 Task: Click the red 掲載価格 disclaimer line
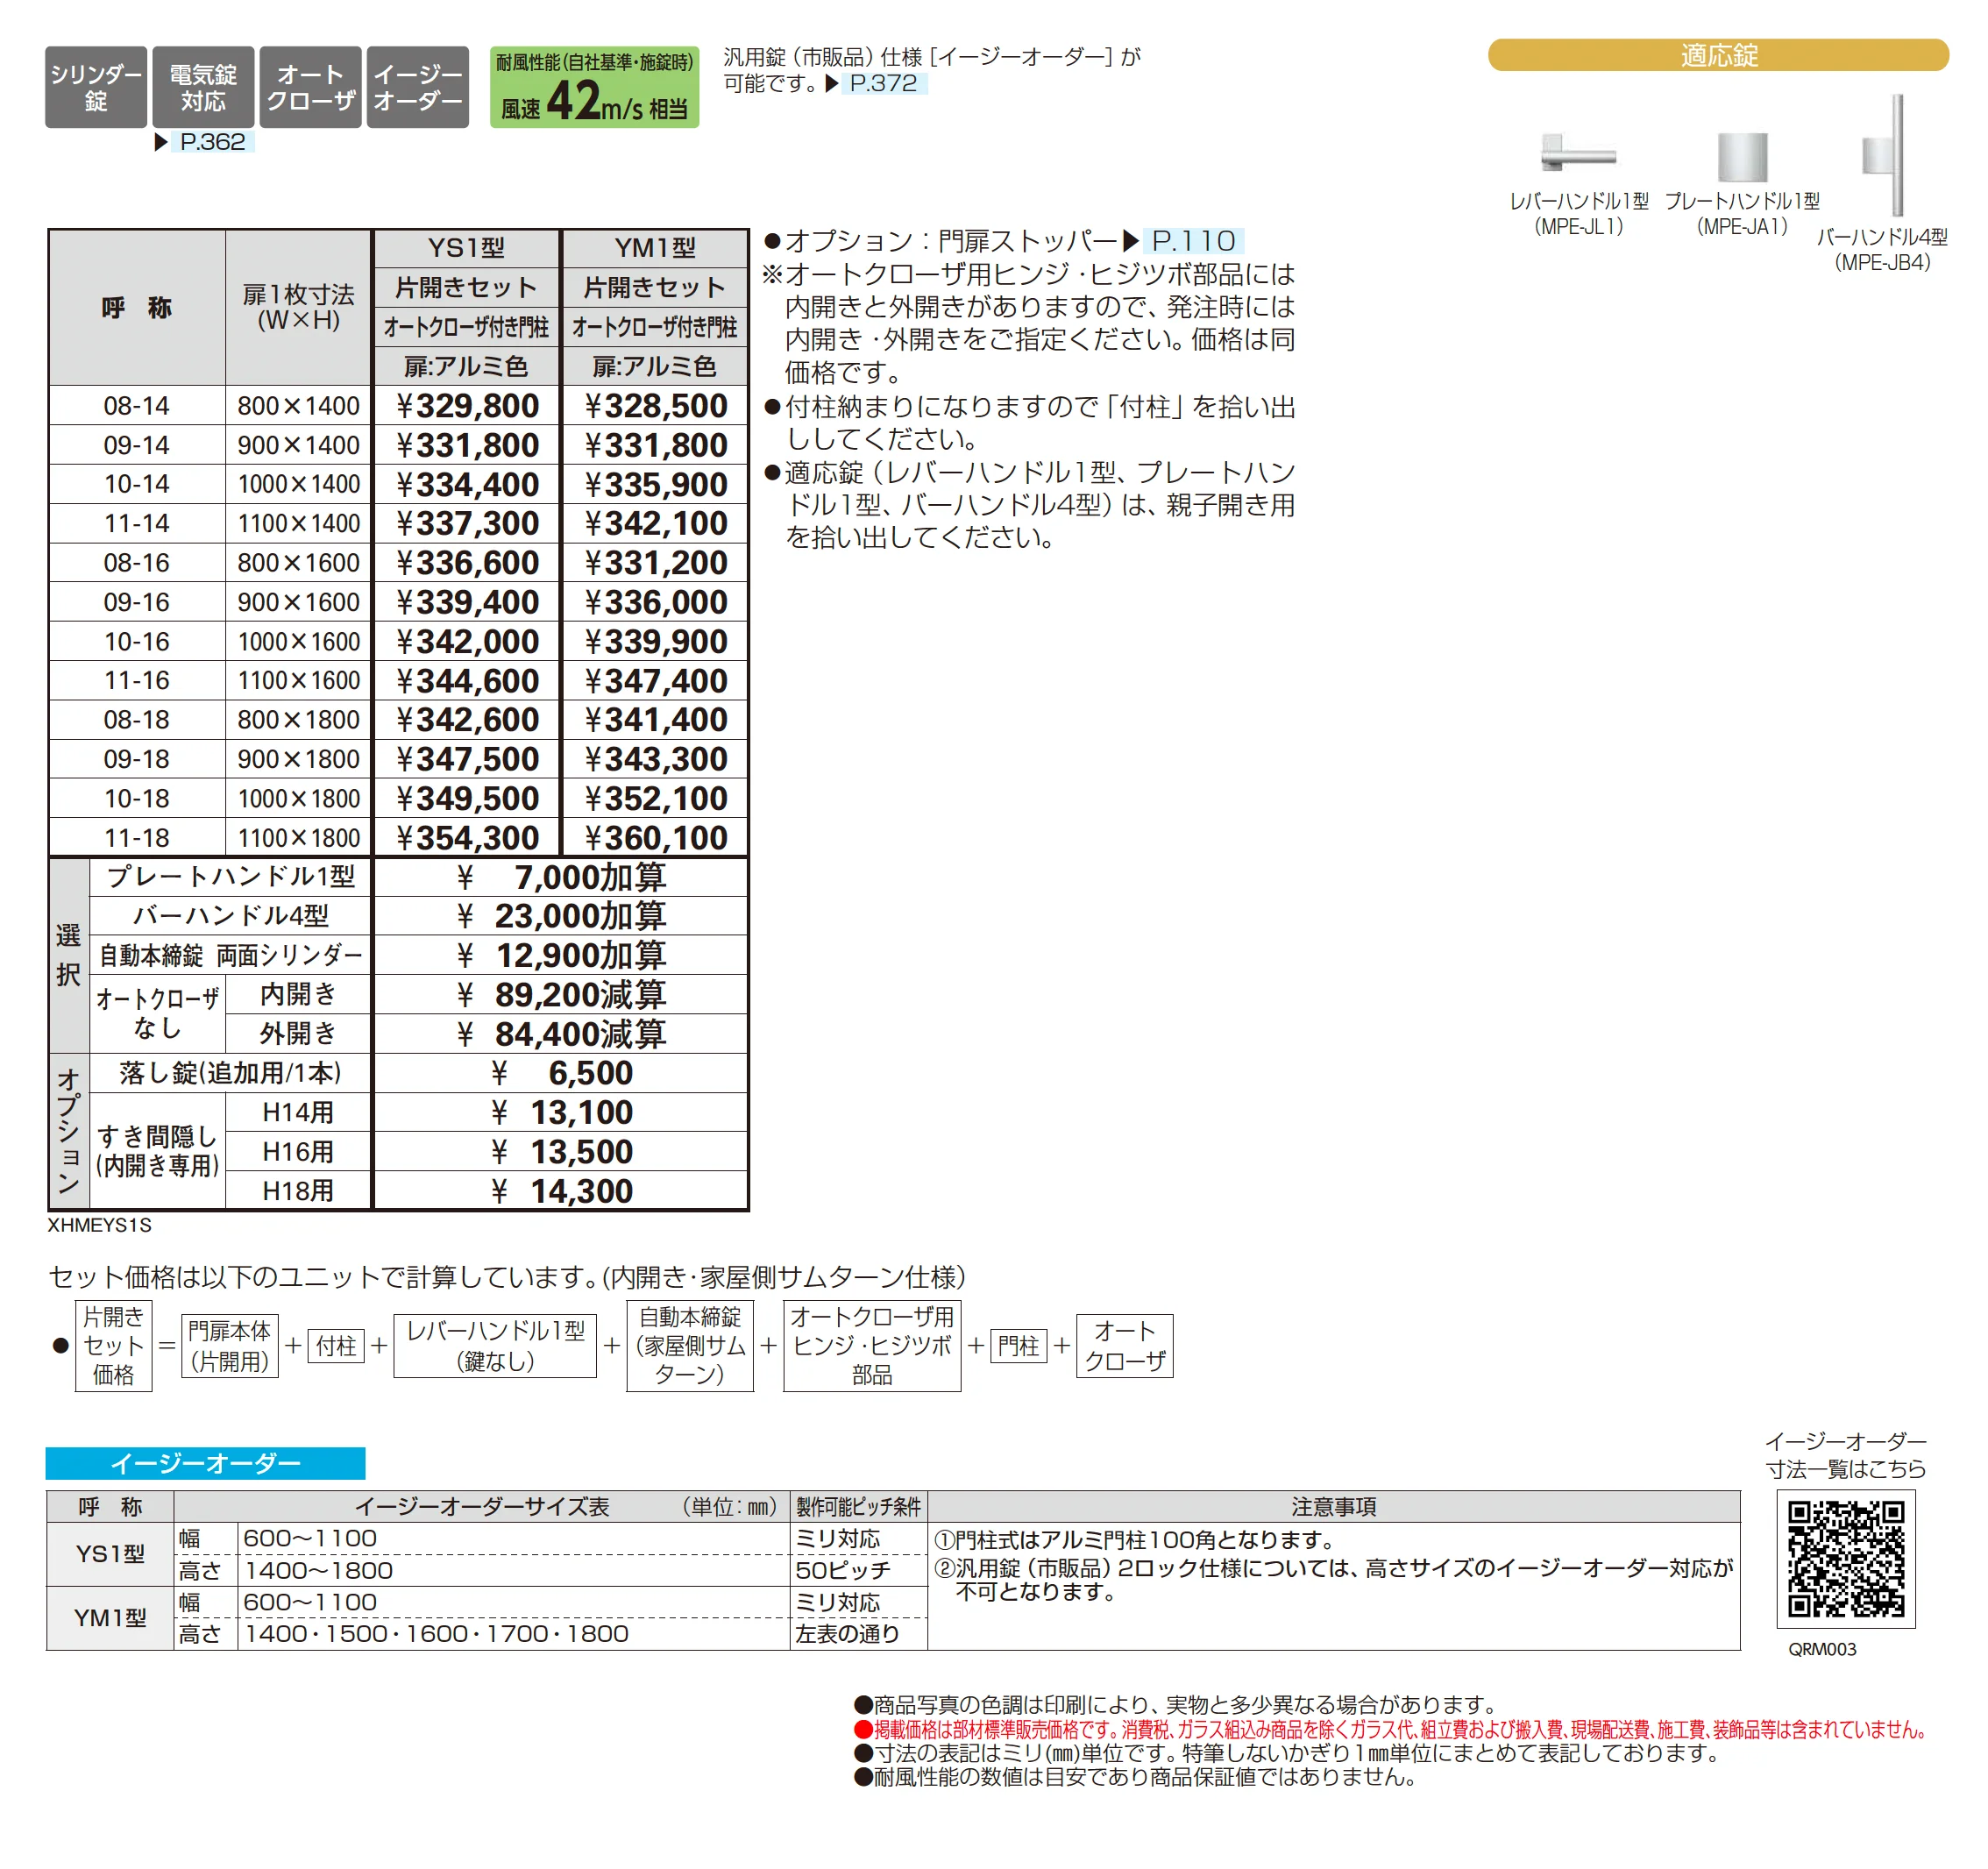point(1390,1730)
